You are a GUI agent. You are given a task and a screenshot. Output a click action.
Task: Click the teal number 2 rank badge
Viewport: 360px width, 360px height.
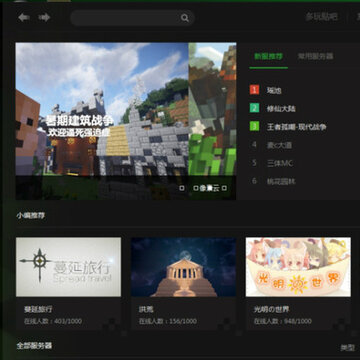[x=254, y=108]
